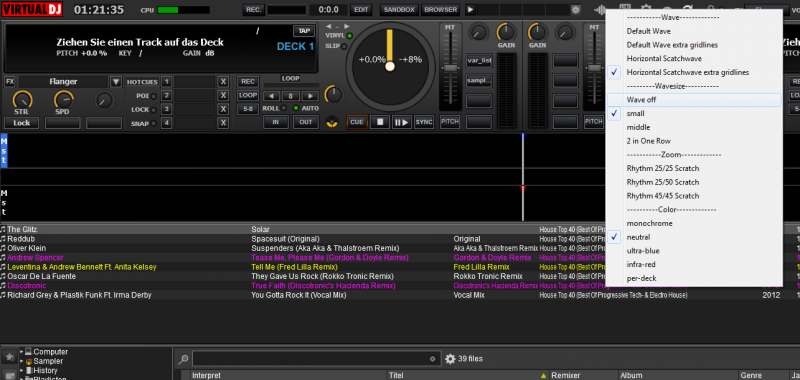Click the yellow headphone cue icon near CUE

click(x=332, y=122)
